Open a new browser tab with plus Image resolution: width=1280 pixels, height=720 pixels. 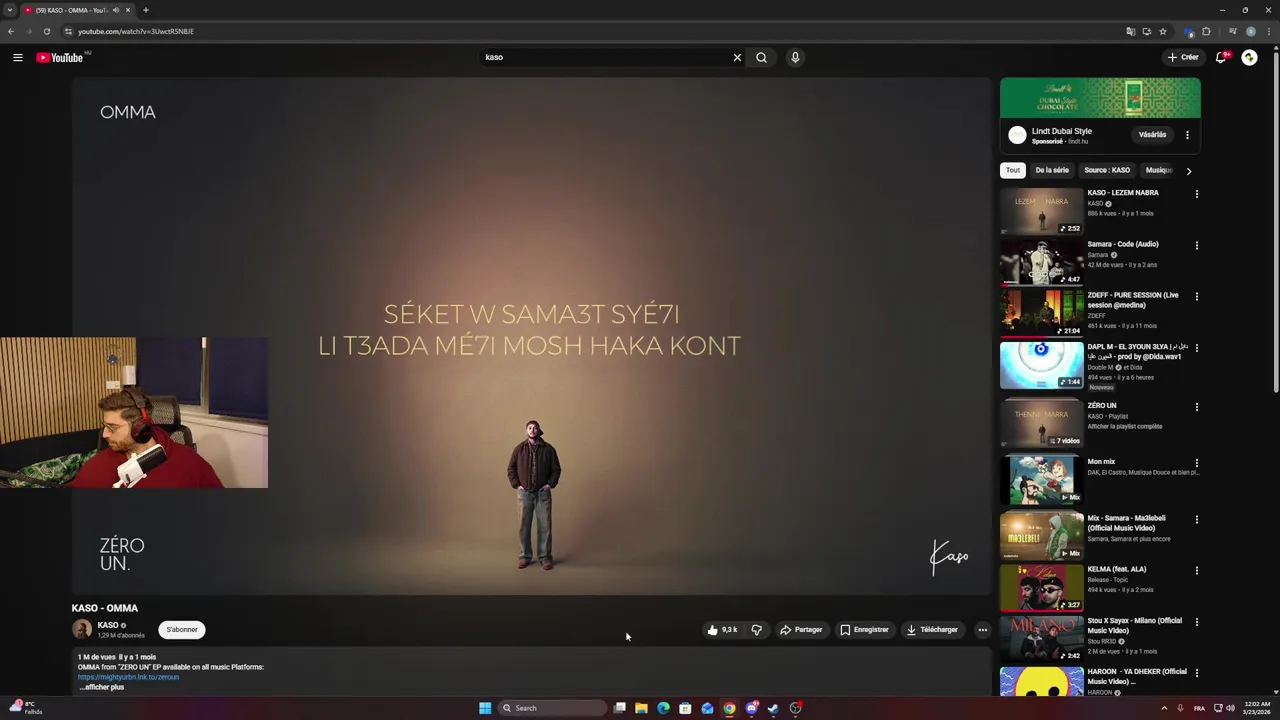pos(145,10)
